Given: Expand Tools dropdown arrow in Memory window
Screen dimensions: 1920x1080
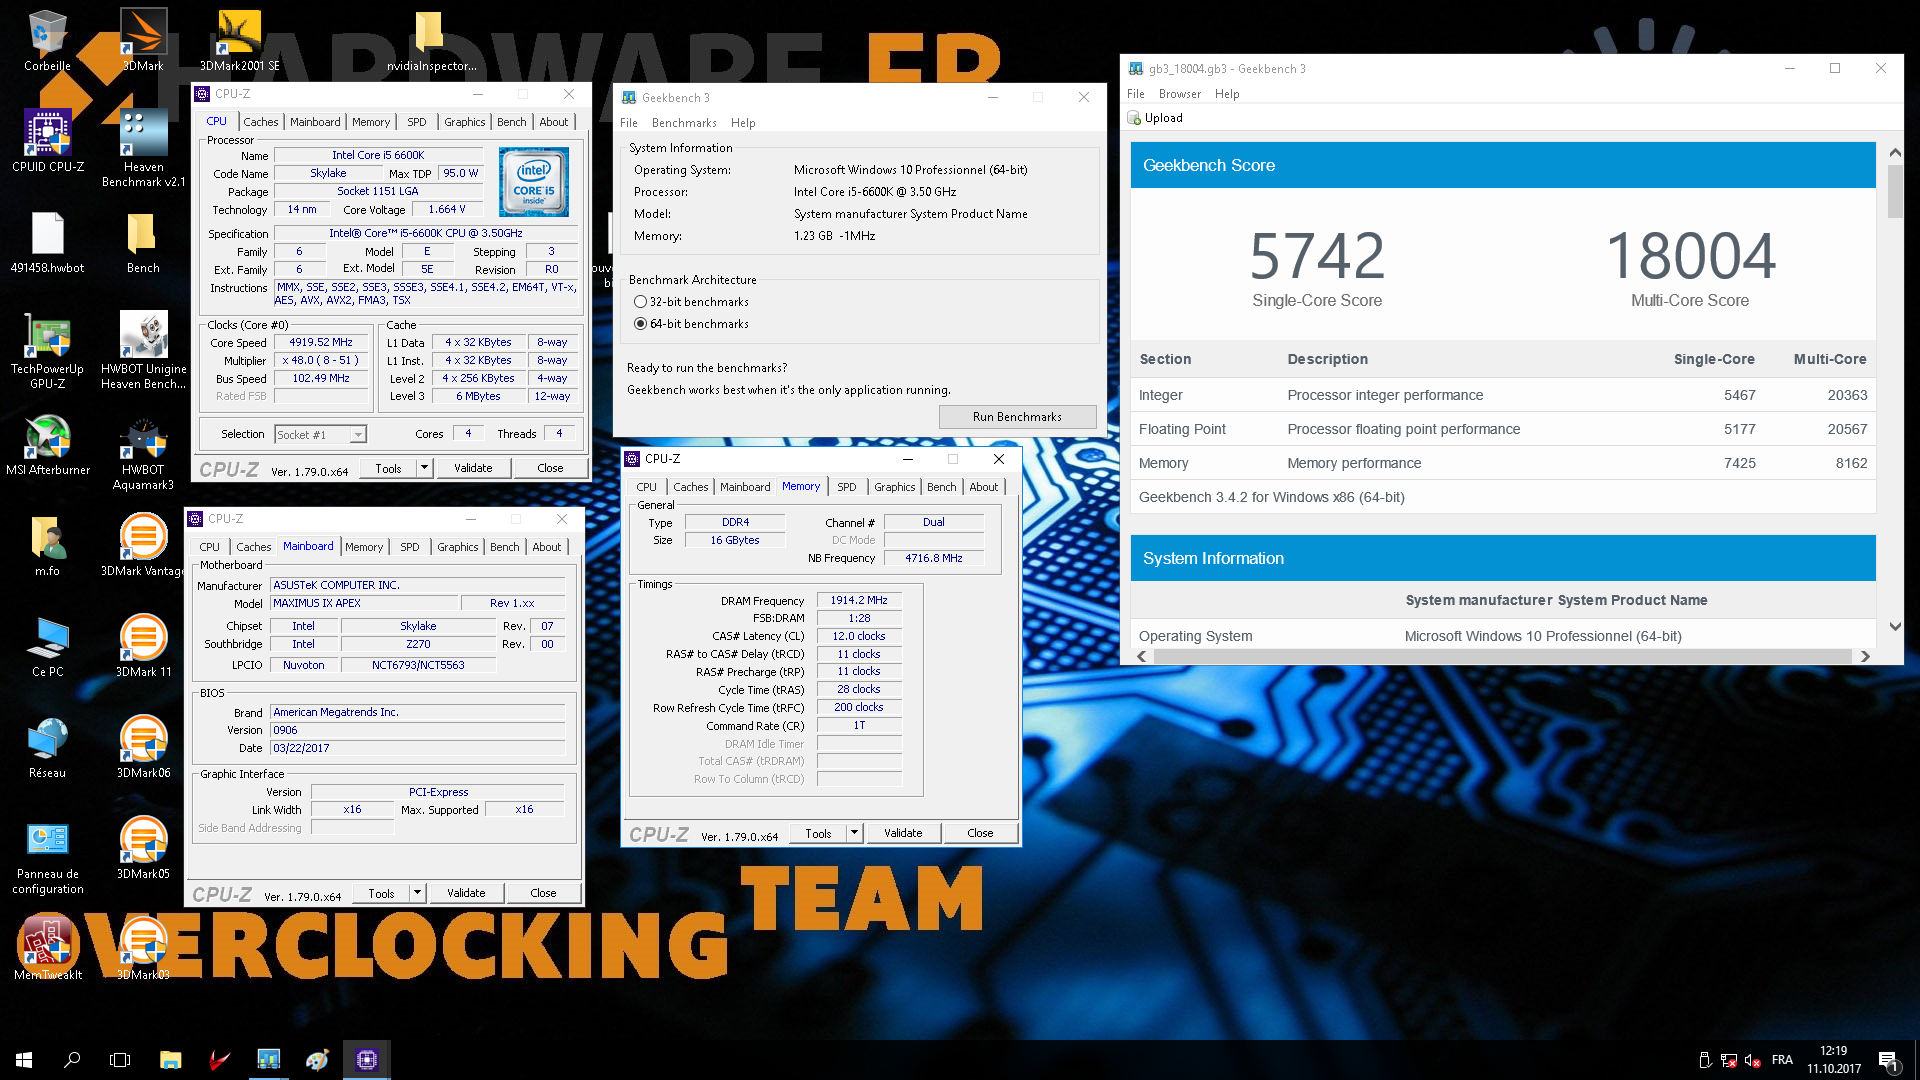Looking at the screenshot, I should (854, 833).
